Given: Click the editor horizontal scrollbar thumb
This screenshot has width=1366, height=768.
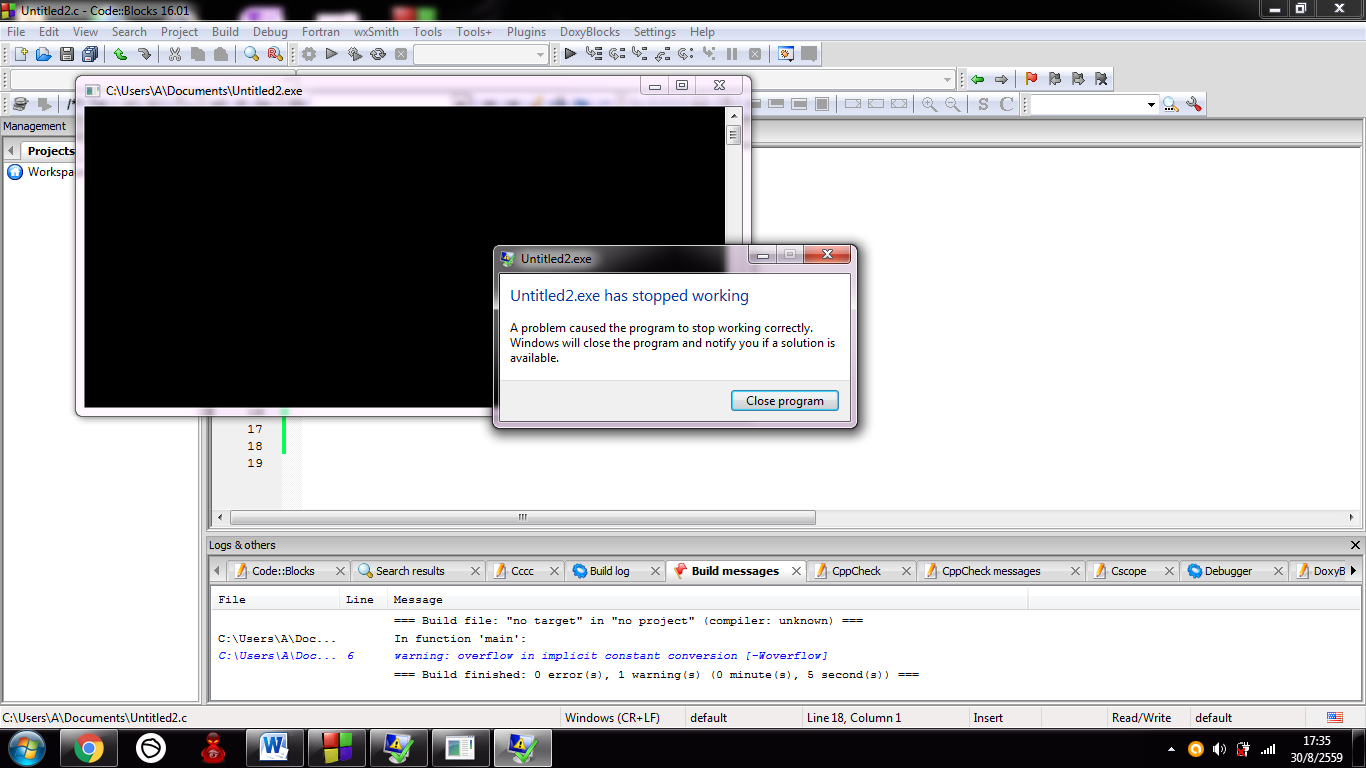Looking at the screenshot, I should (x=523, y=518).
